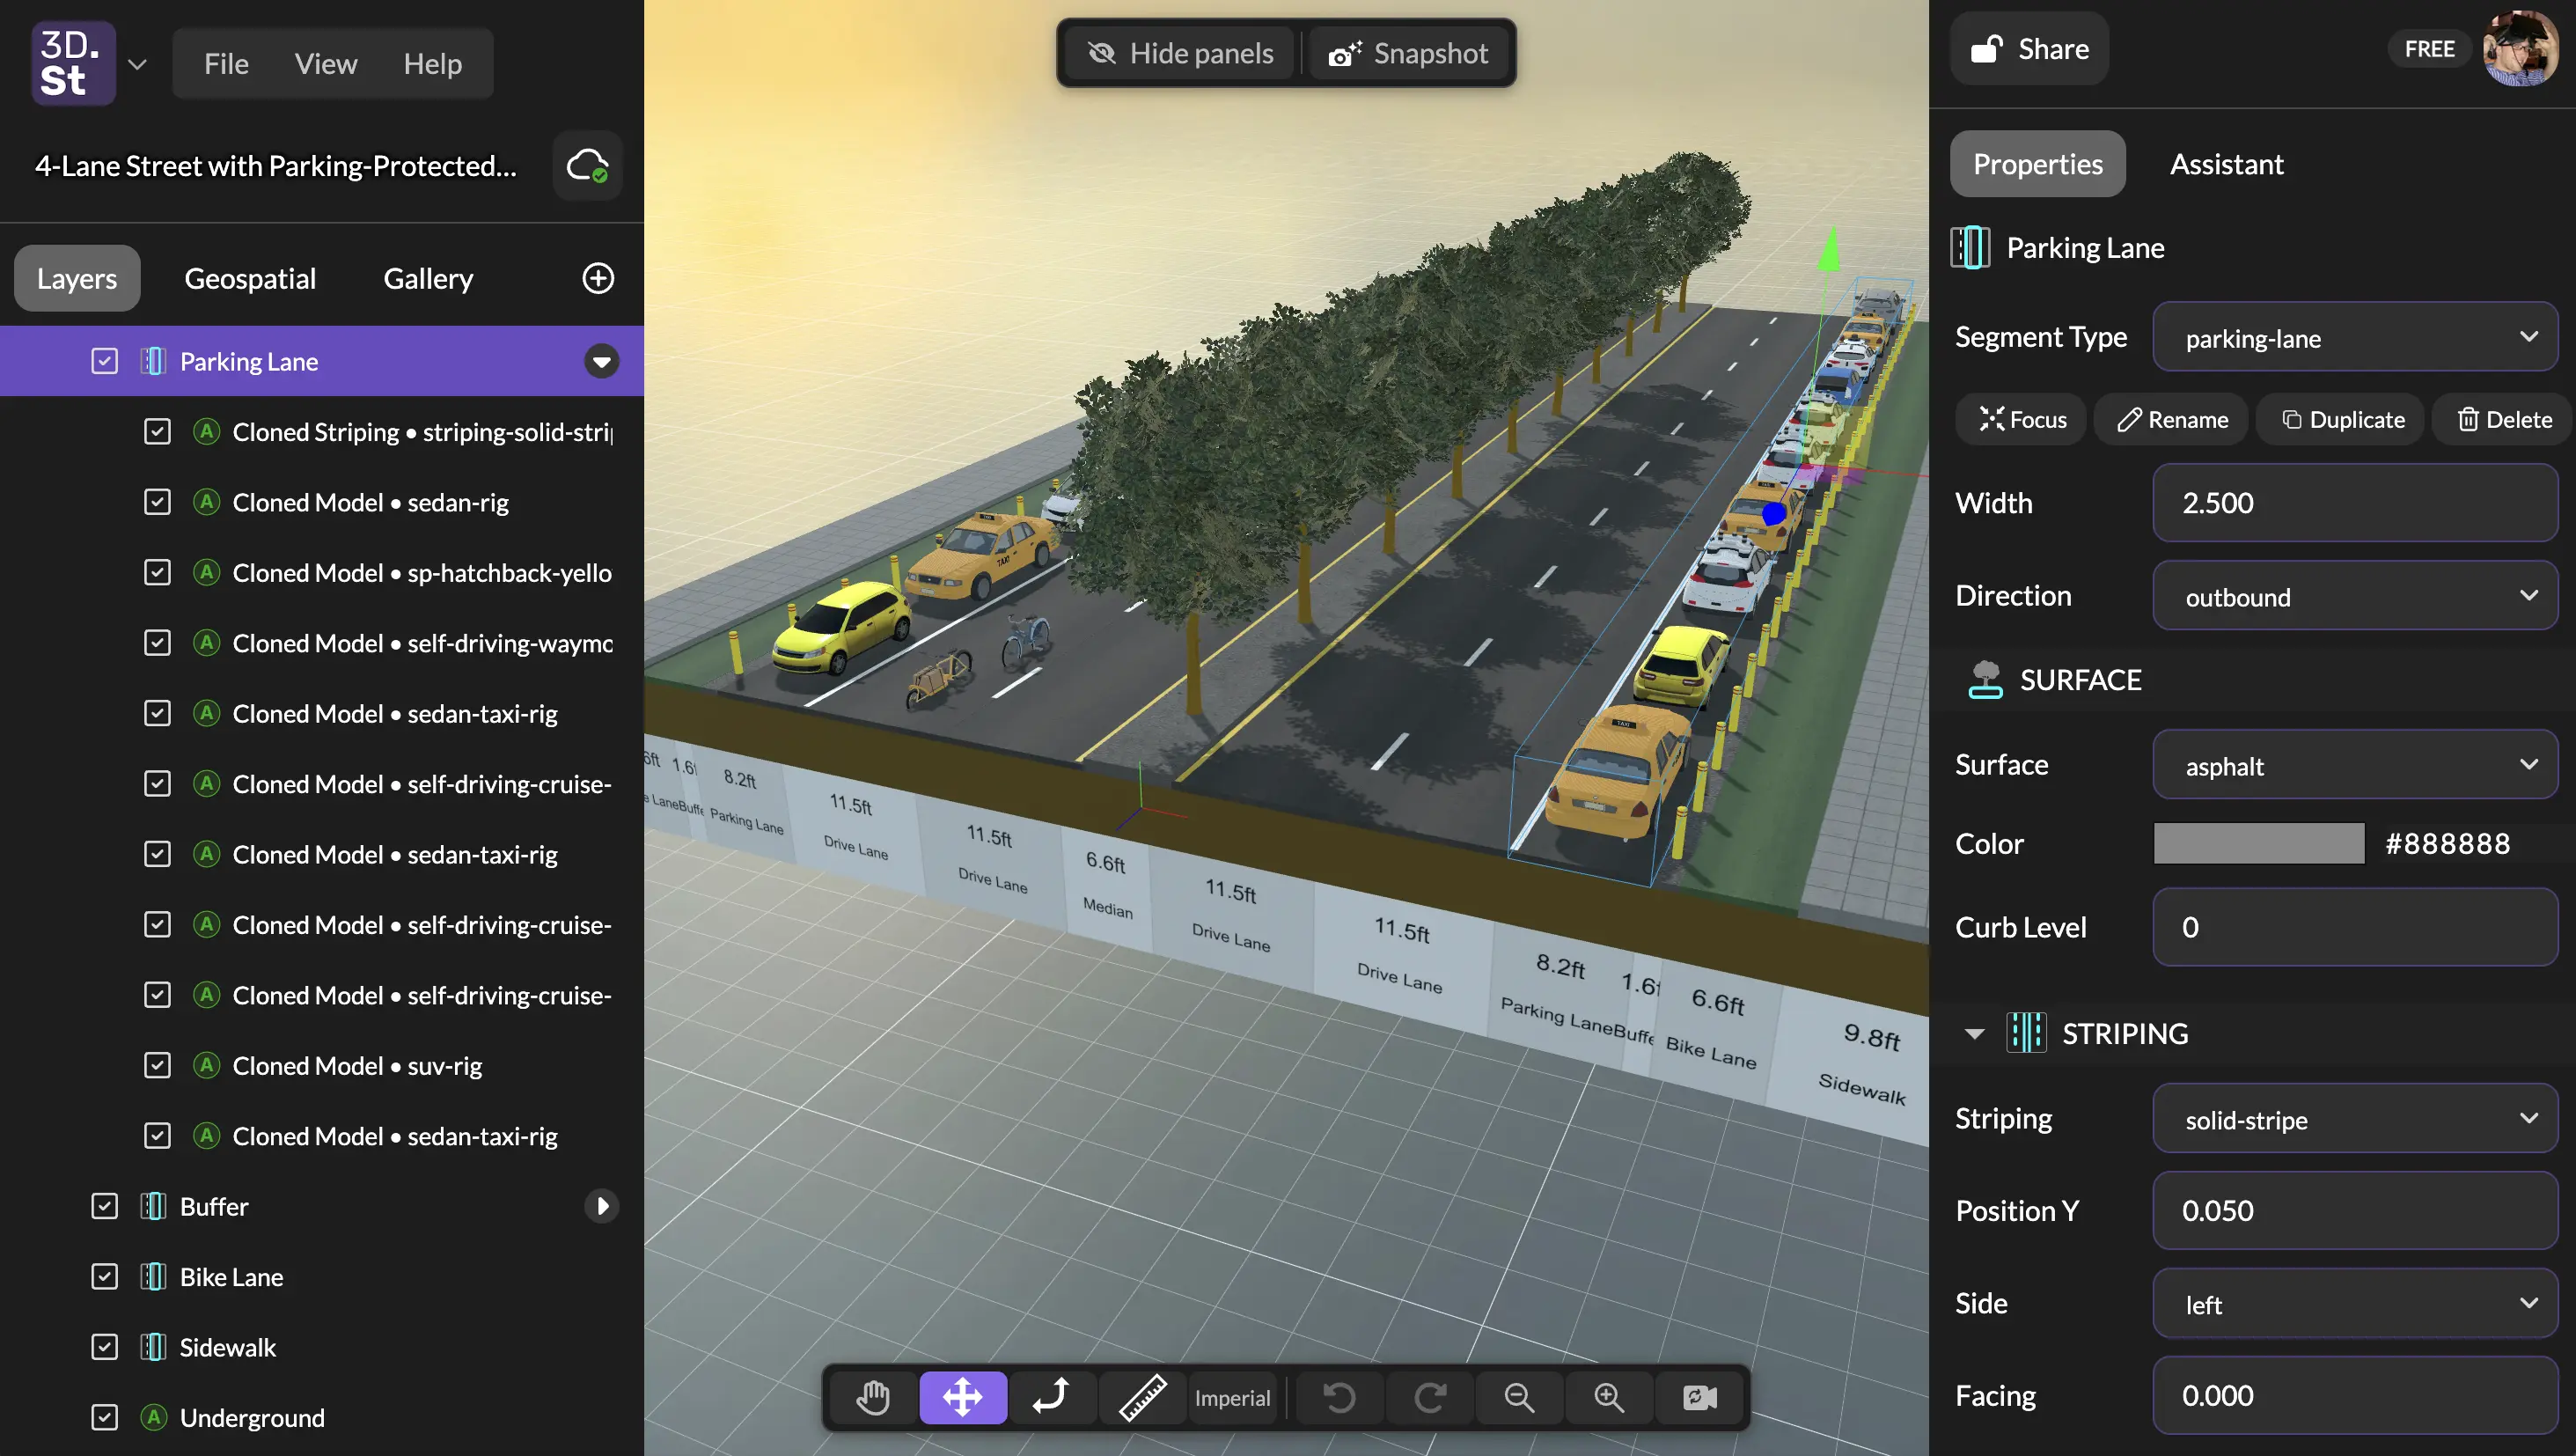Click the Duplicate button

click(x=2339, y=419)
